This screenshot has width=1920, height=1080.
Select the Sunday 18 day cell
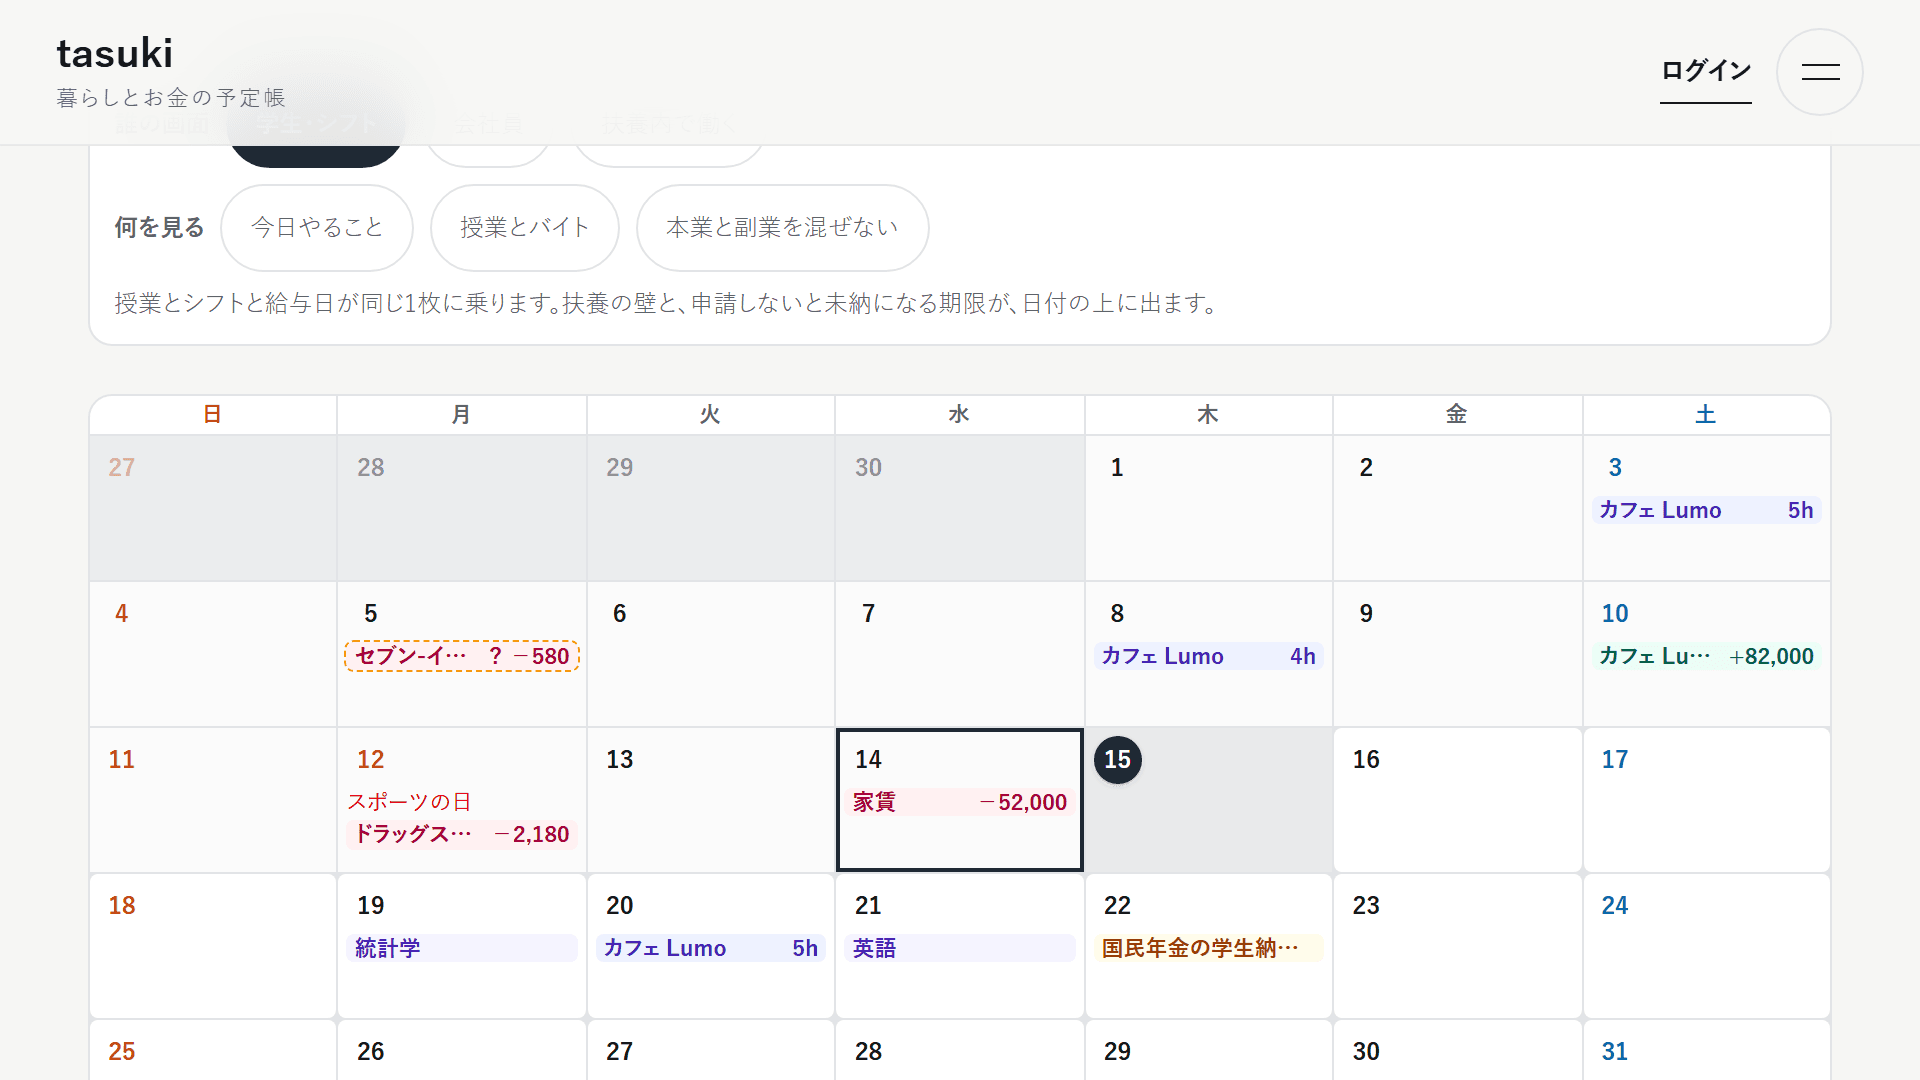(x=213, y=946)
